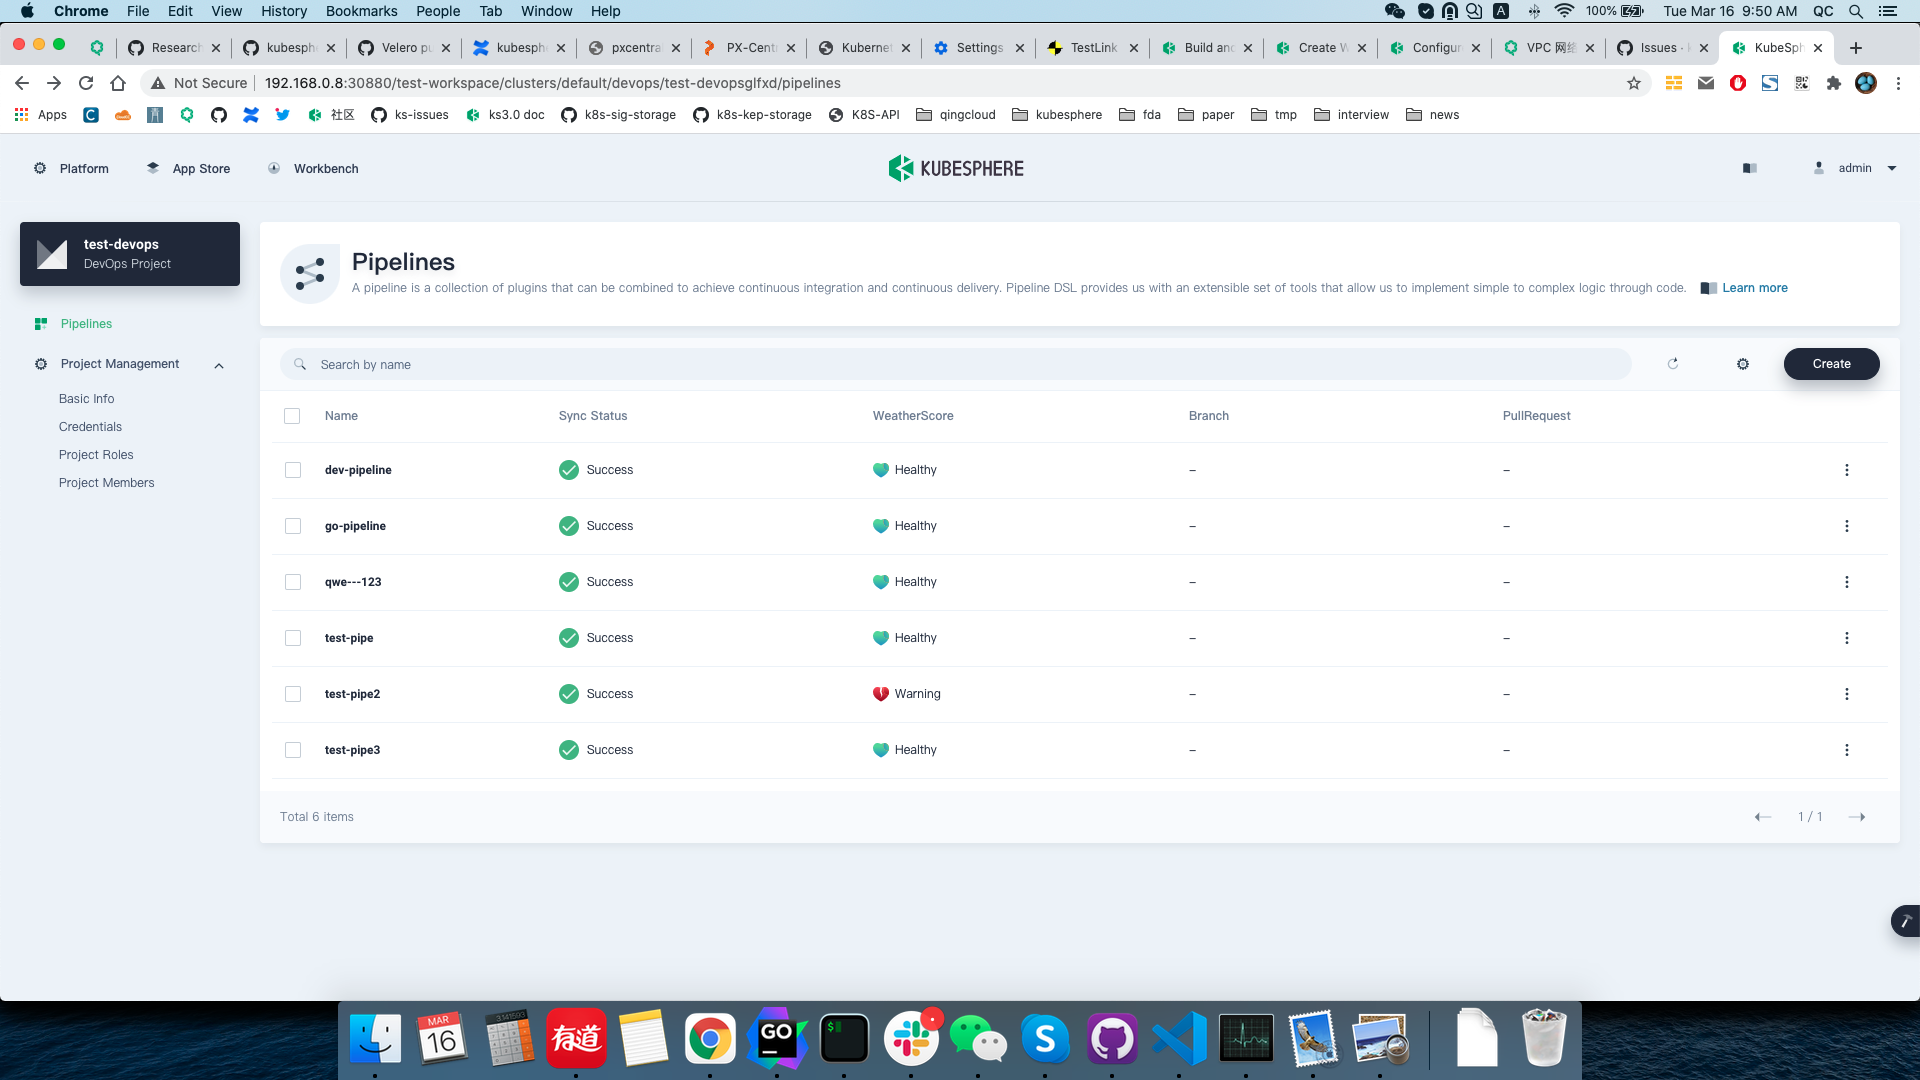Open the Chrome three-dot menu
The height and width of the screenshot is (1080, 1920).
(1899, 83)
